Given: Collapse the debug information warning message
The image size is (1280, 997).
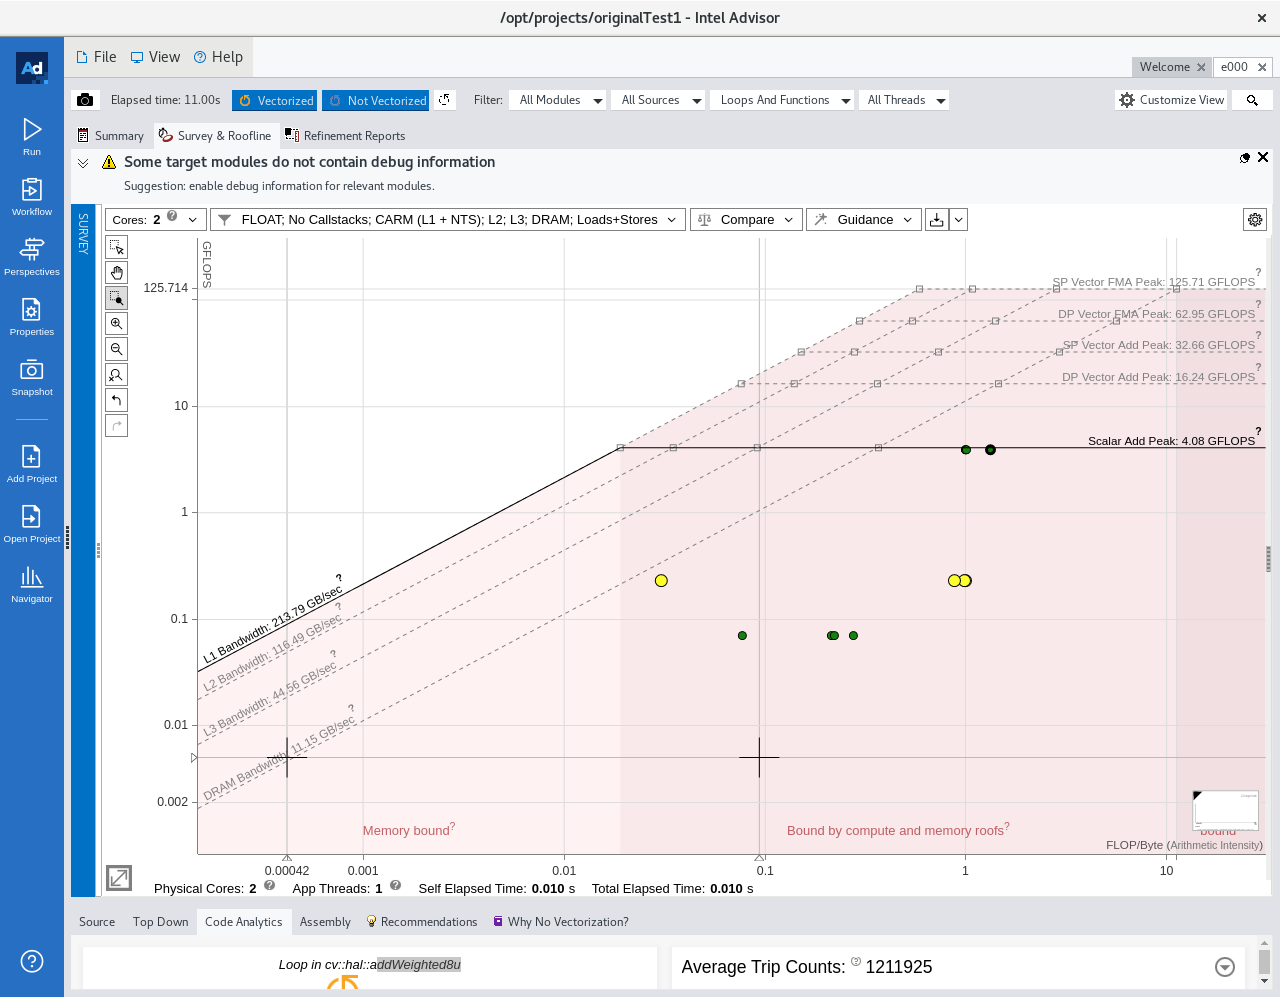Looking at the screenshot, I should 83,163.
